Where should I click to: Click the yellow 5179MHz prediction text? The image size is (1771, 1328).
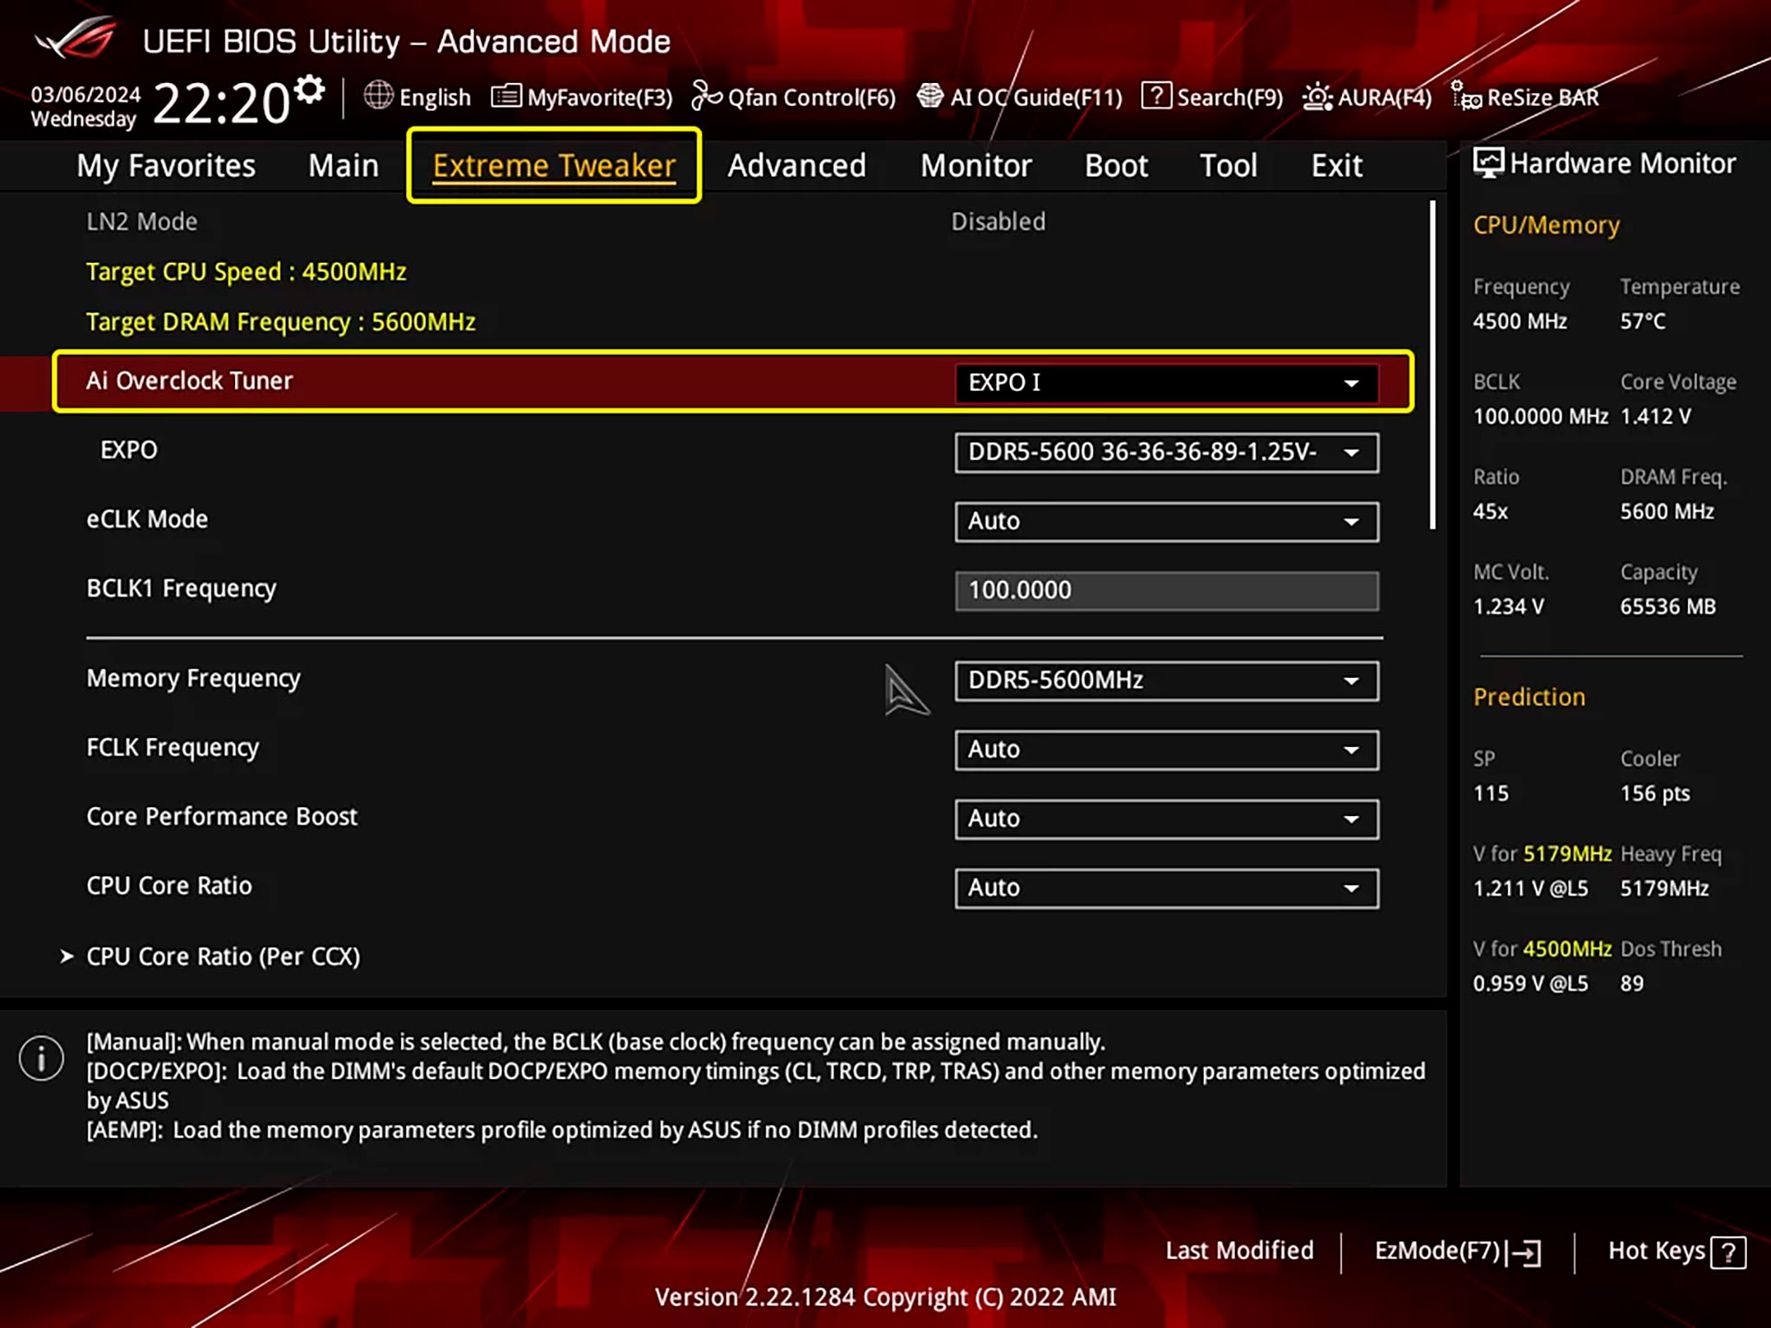1567,854
